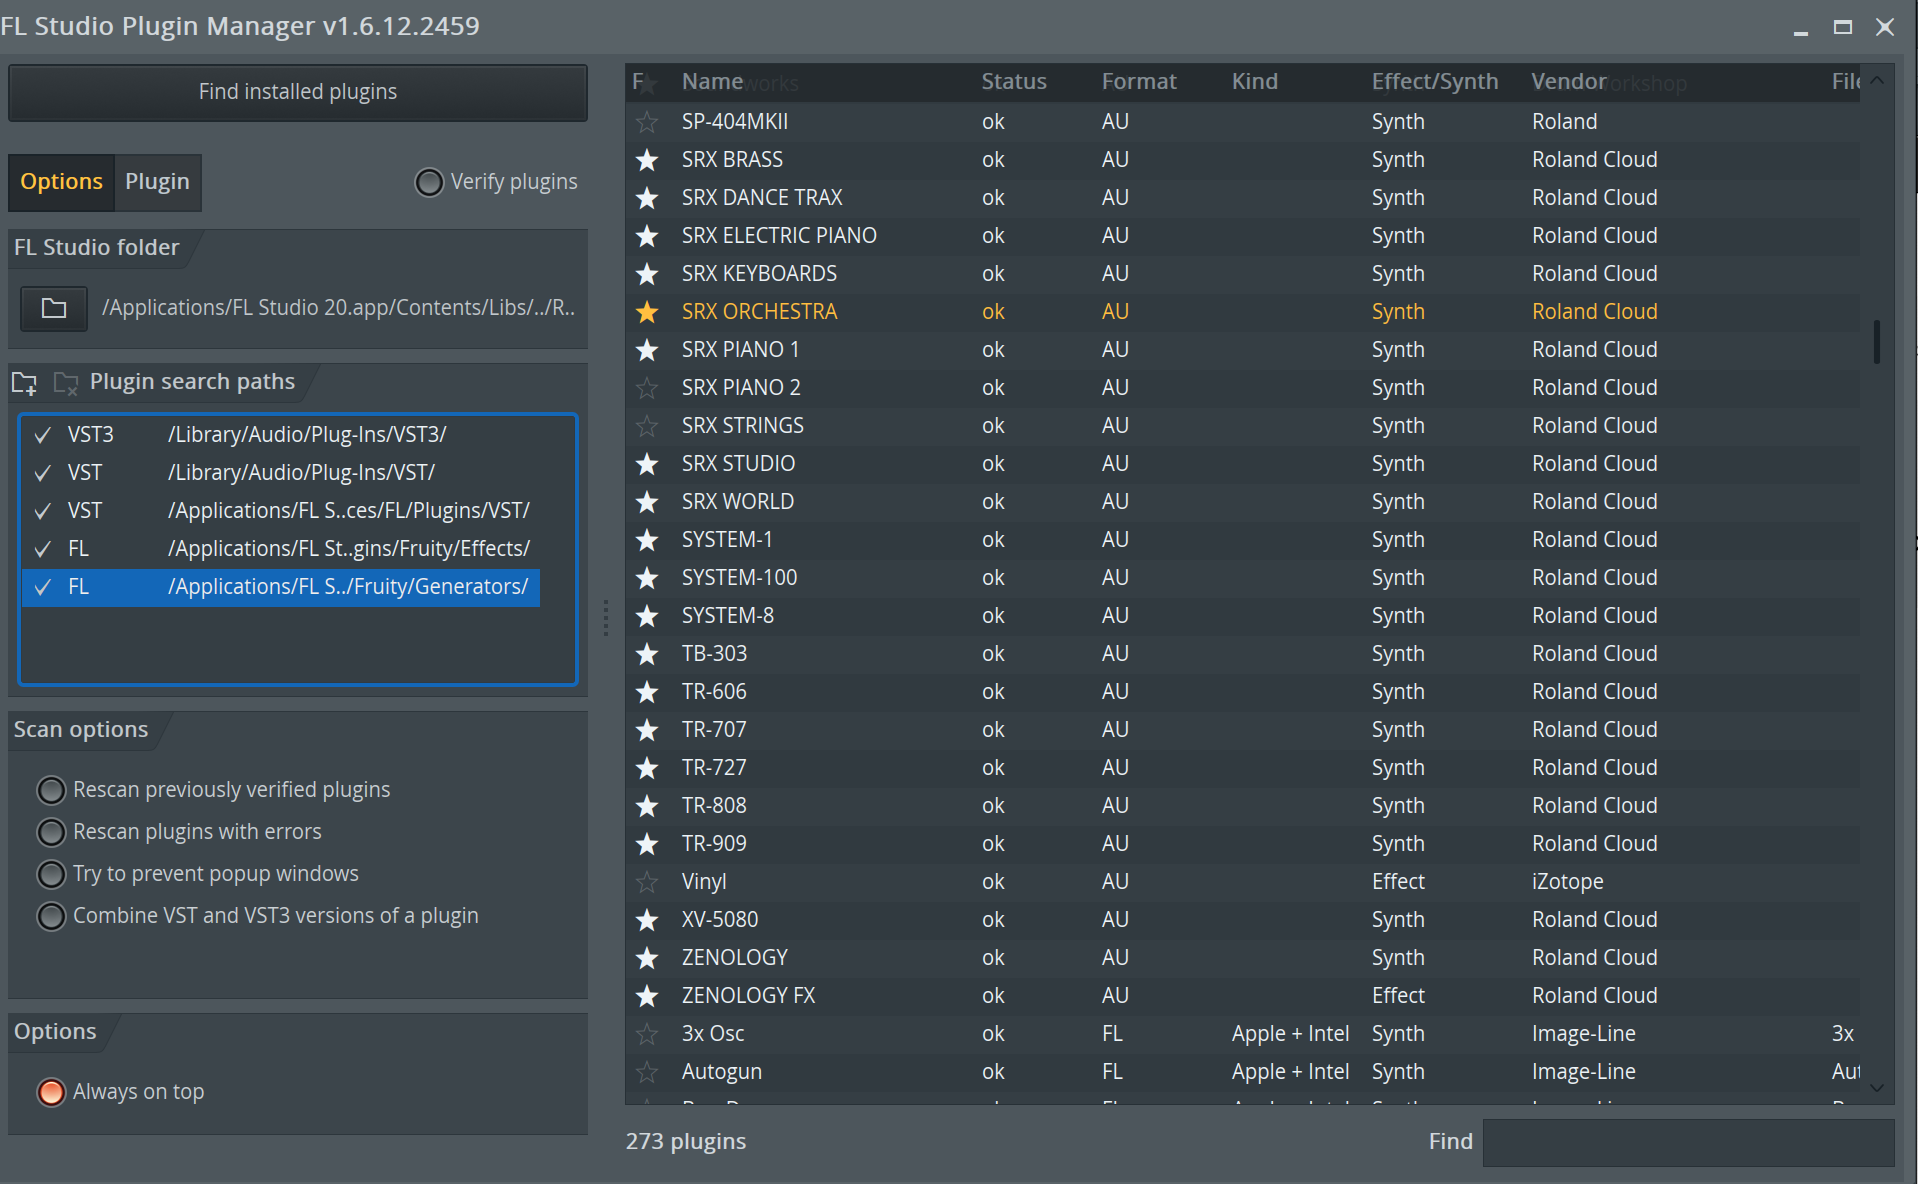Toggle favorite star for SRX PIANO 1
Viewport: 1918px width, 1184px height.
click(647, 350)
